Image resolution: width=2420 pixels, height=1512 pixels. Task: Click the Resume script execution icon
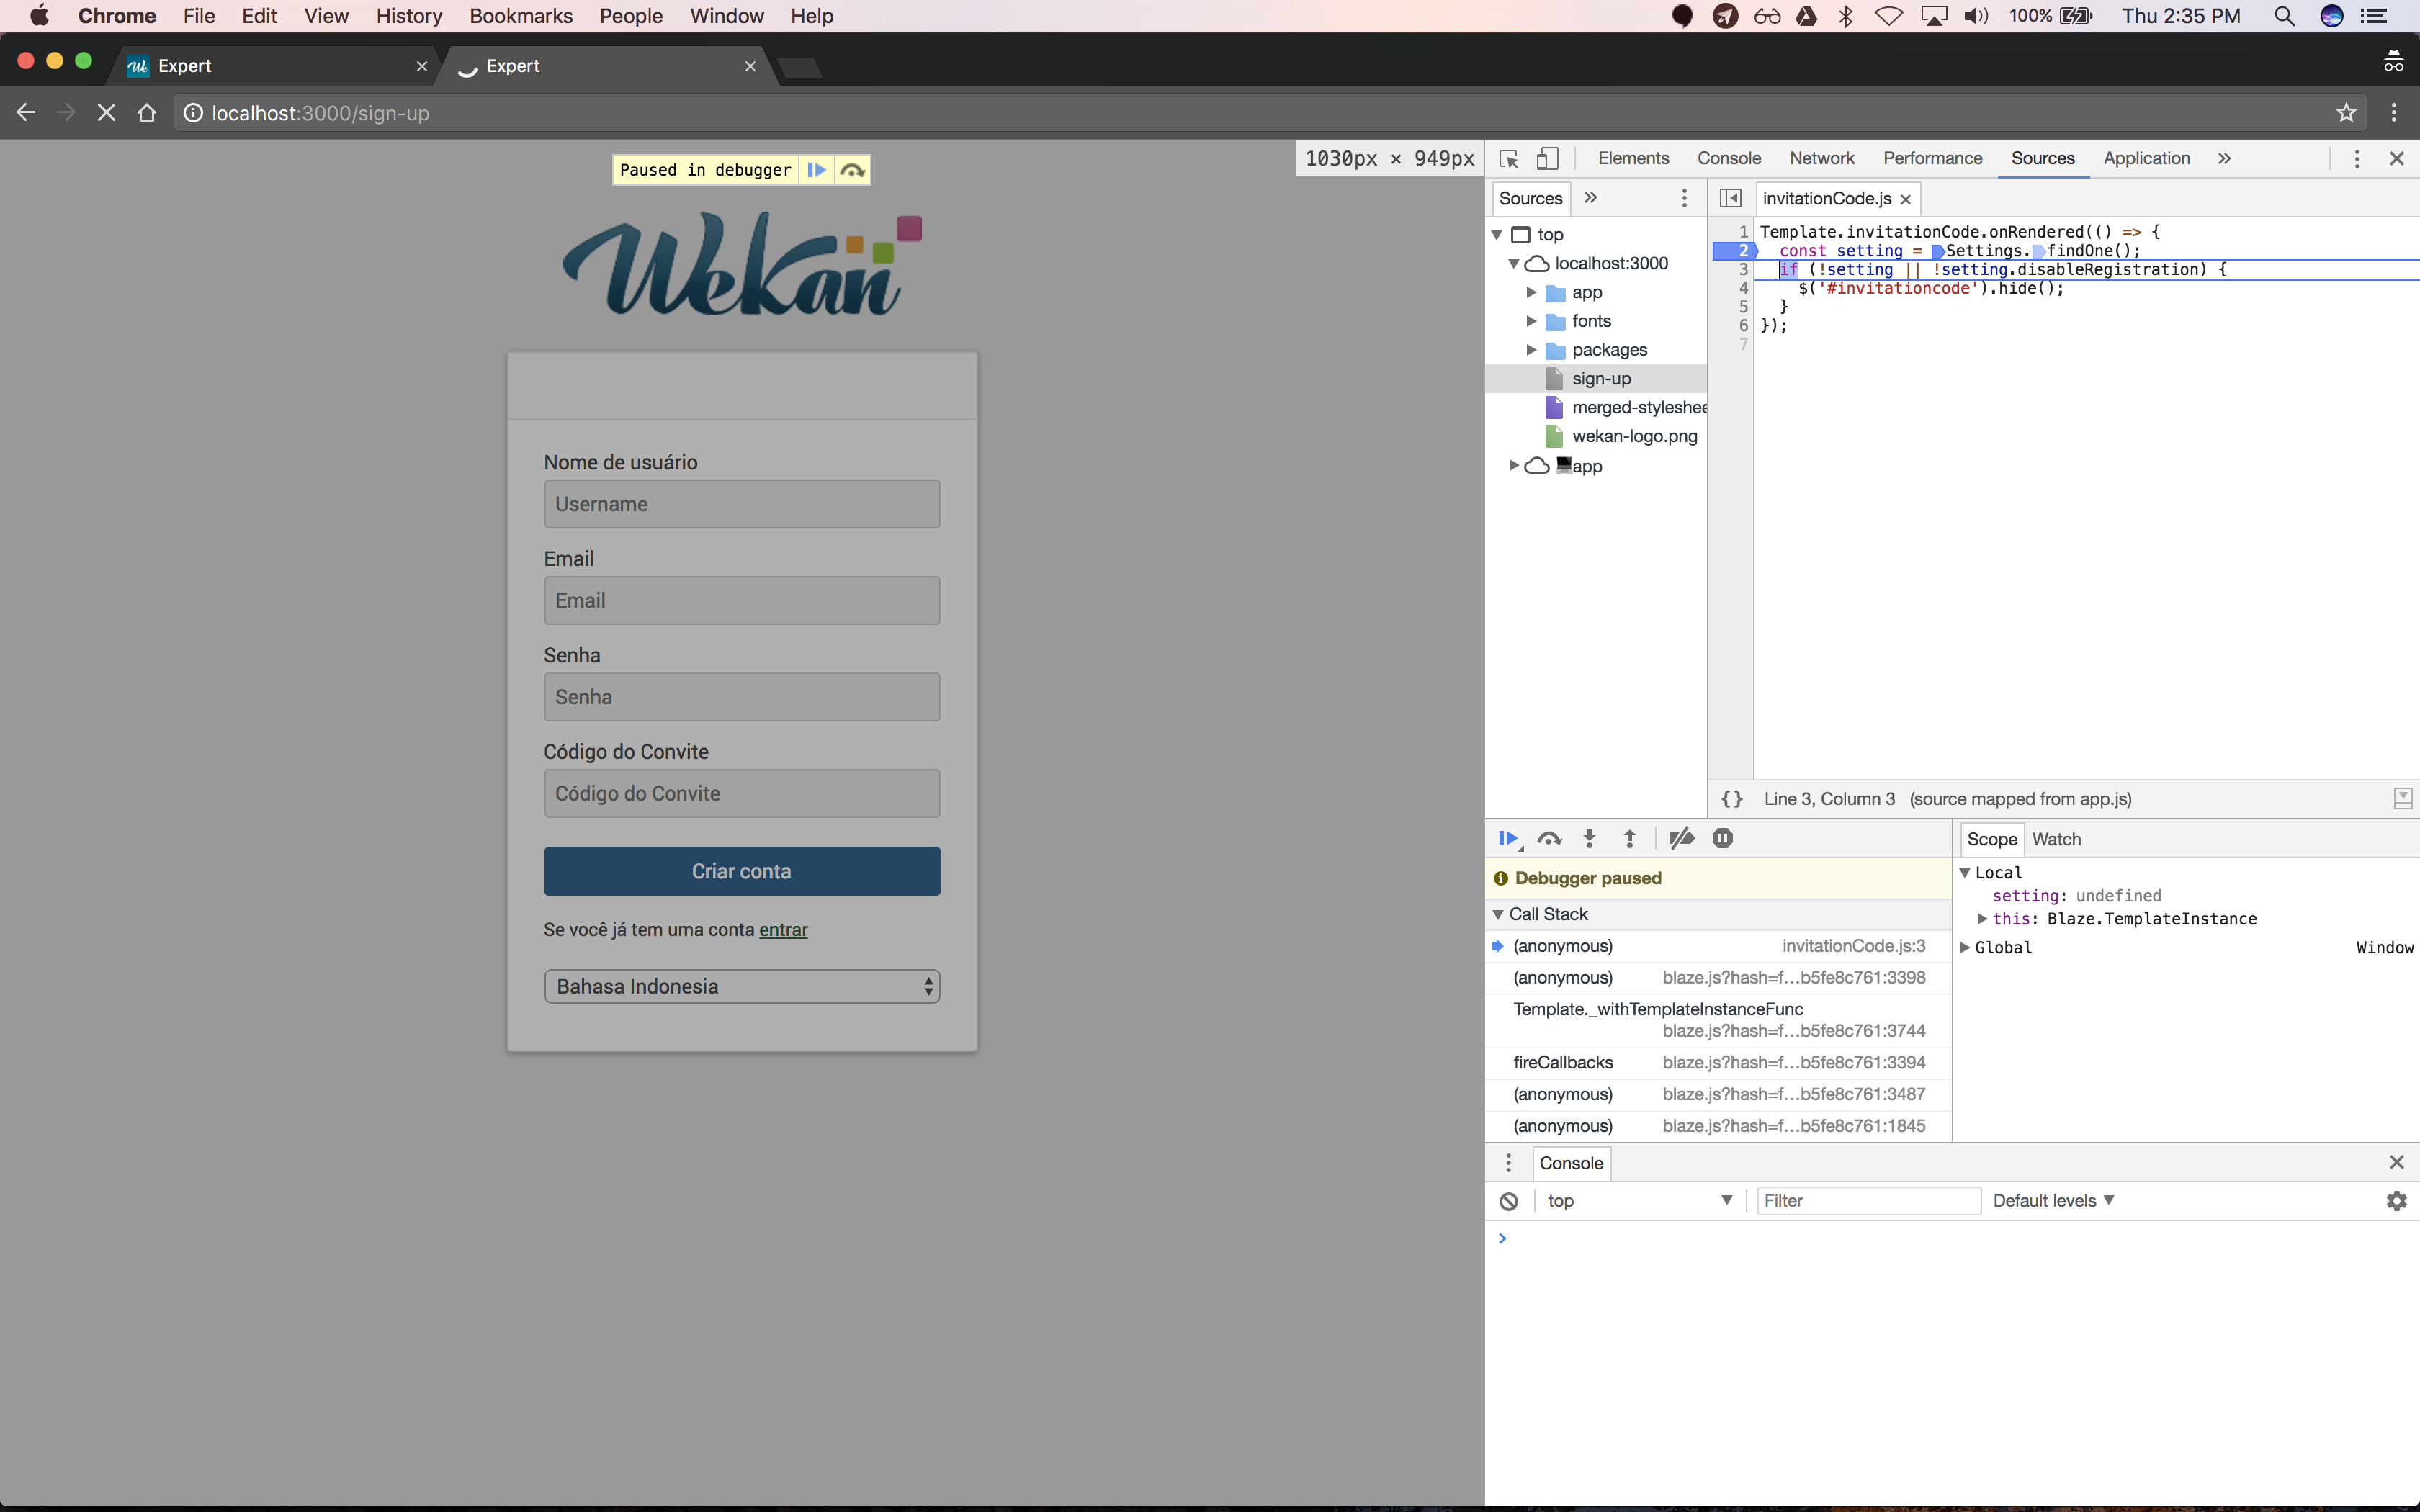point(1508,838)
